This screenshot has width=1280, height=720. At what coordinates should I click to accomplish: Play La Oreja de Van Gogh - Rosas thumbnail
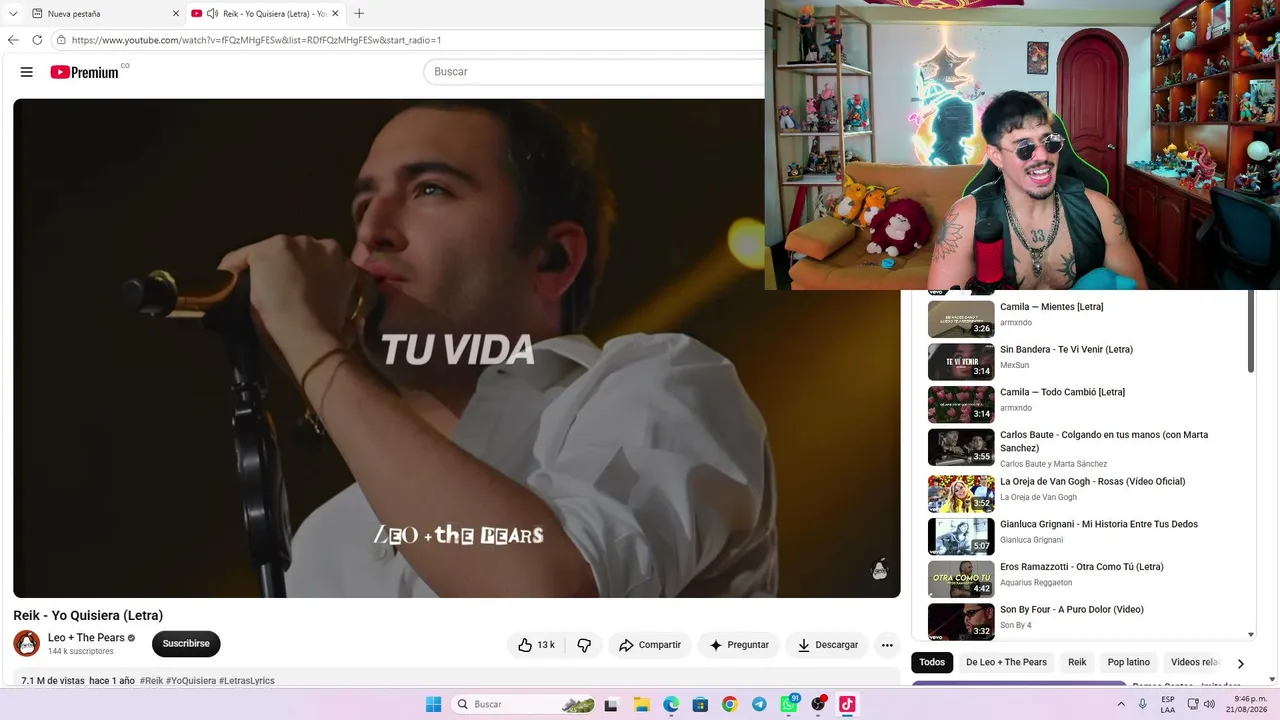pos(961,494)
